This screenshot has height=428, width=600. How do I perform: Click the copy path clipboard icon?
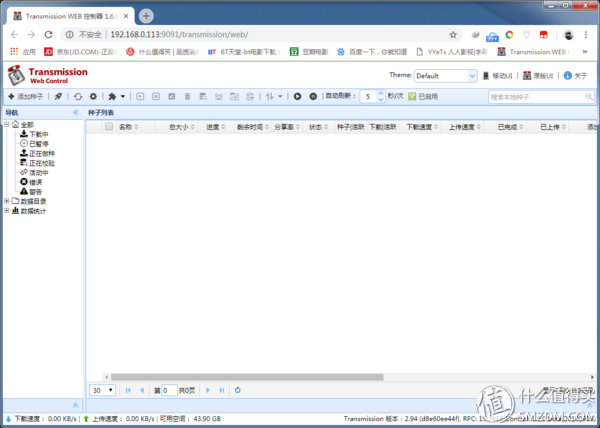[250, 96]
